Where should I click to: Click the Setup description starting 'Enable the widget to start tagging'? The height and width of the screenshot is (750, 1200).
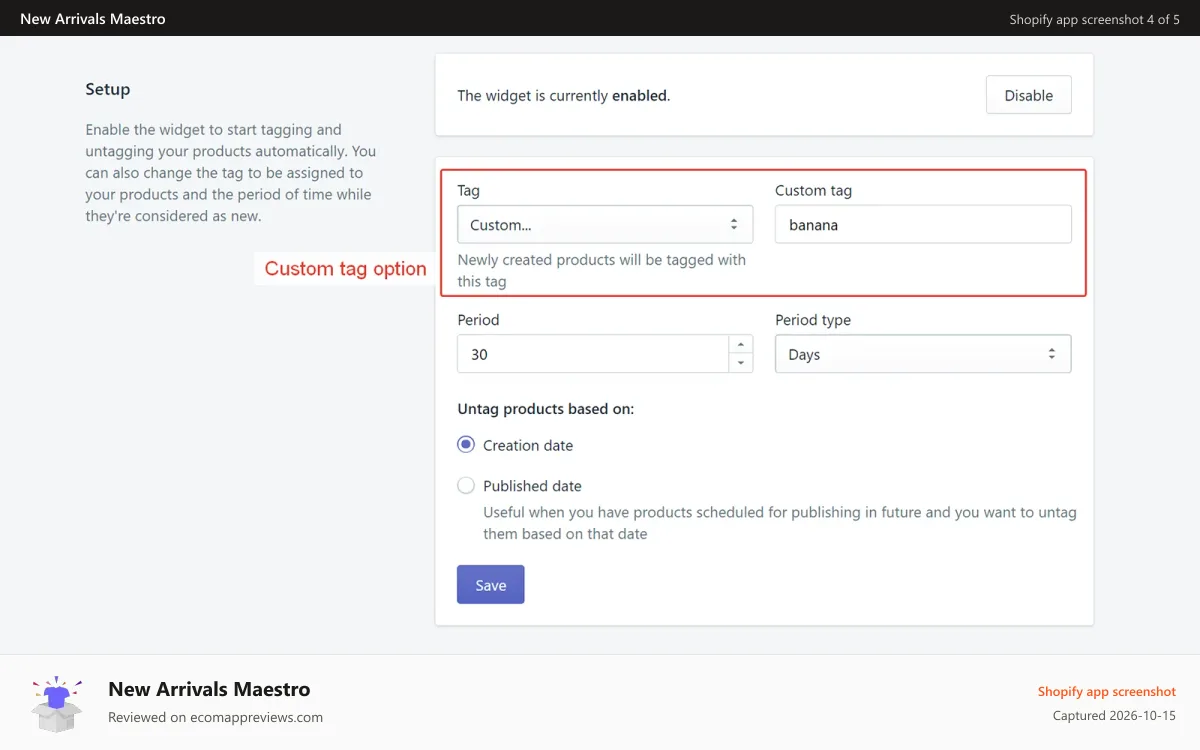pyautogui.click(x=231, y=173)
